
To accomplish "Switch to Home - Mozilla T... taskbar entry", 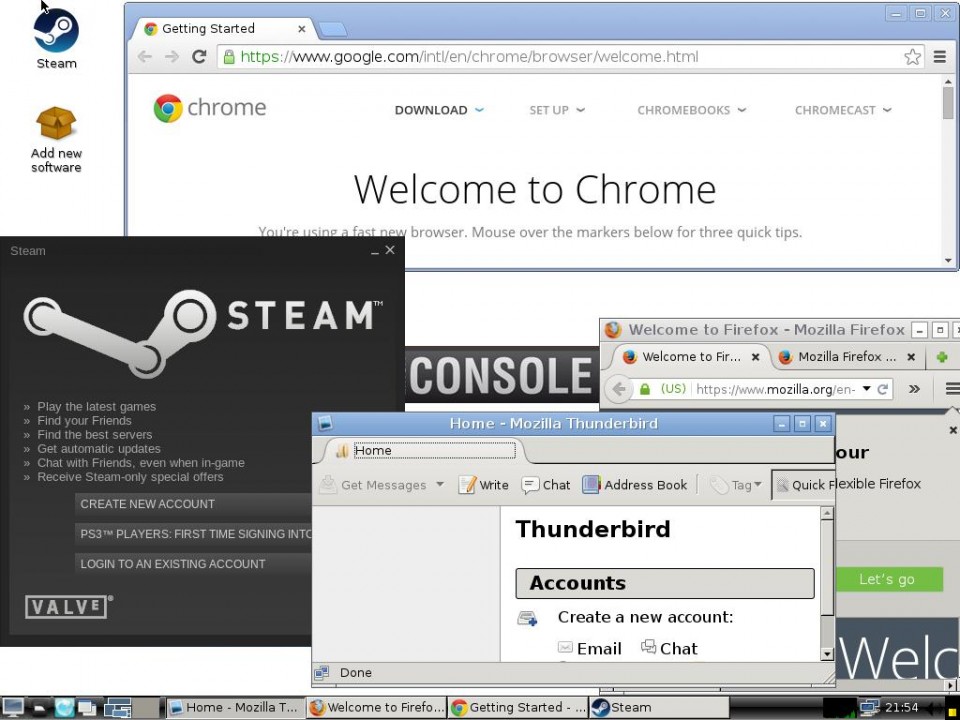I will point(236,708).
